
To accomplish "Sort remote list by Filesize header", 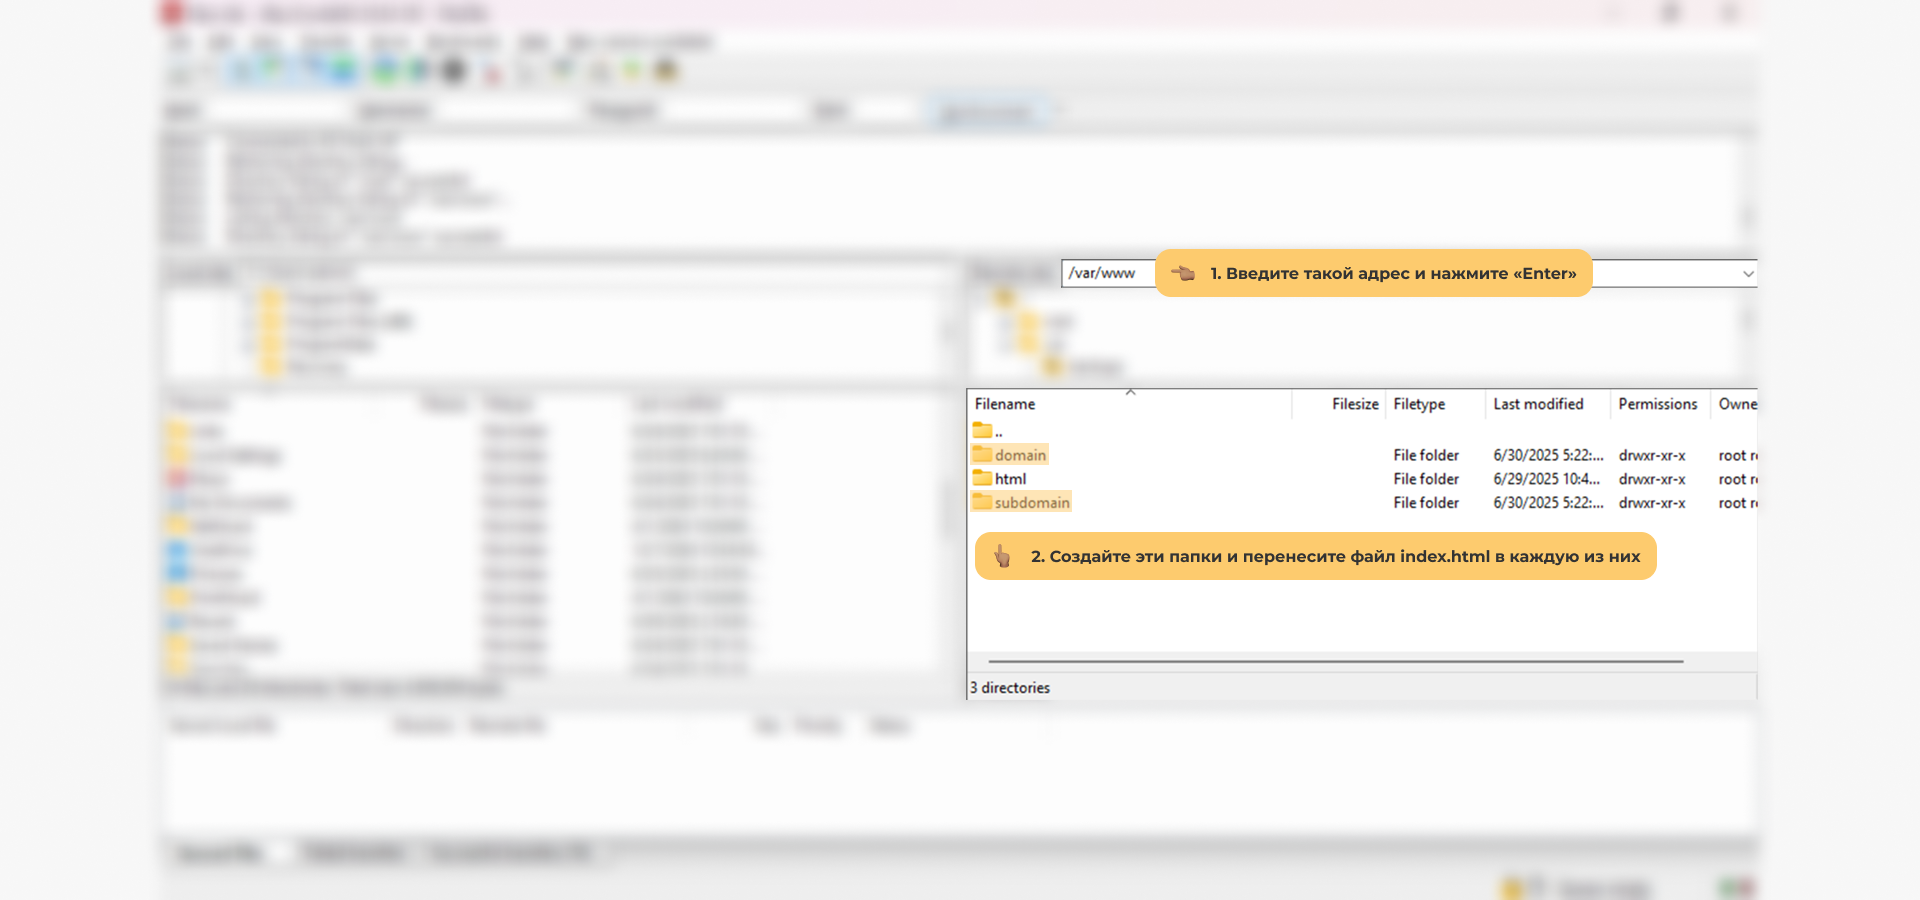I will (x=1354, y=404).
